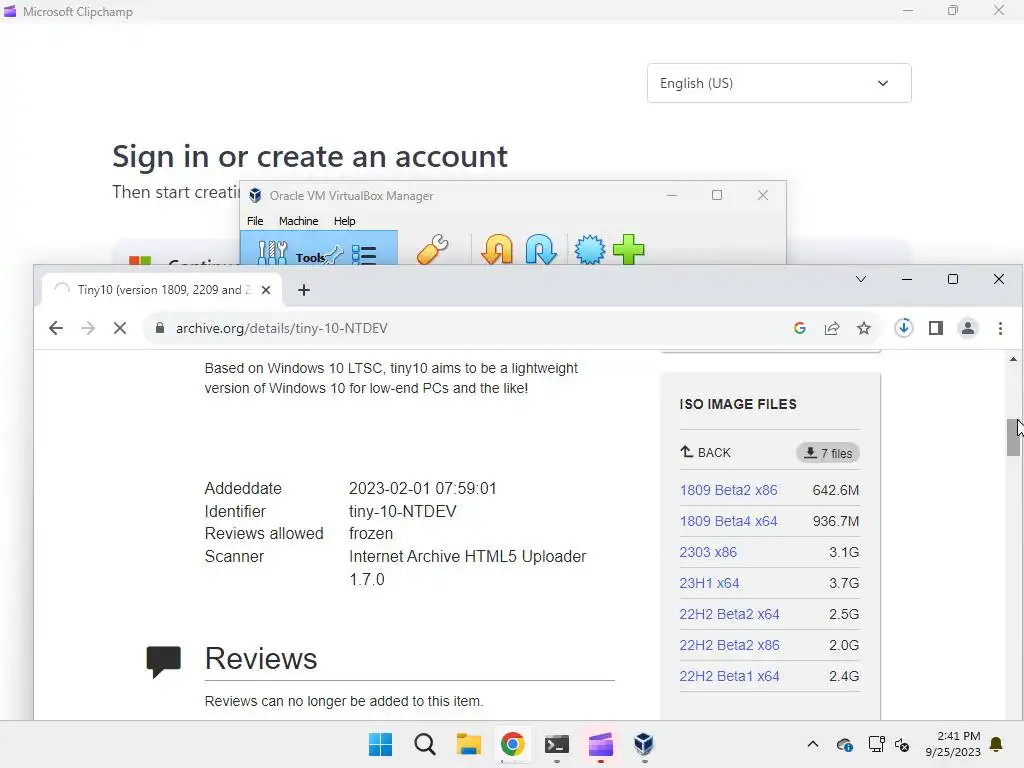
Task: Click the muted volume tray icon
Action: [x=902, y=744]
